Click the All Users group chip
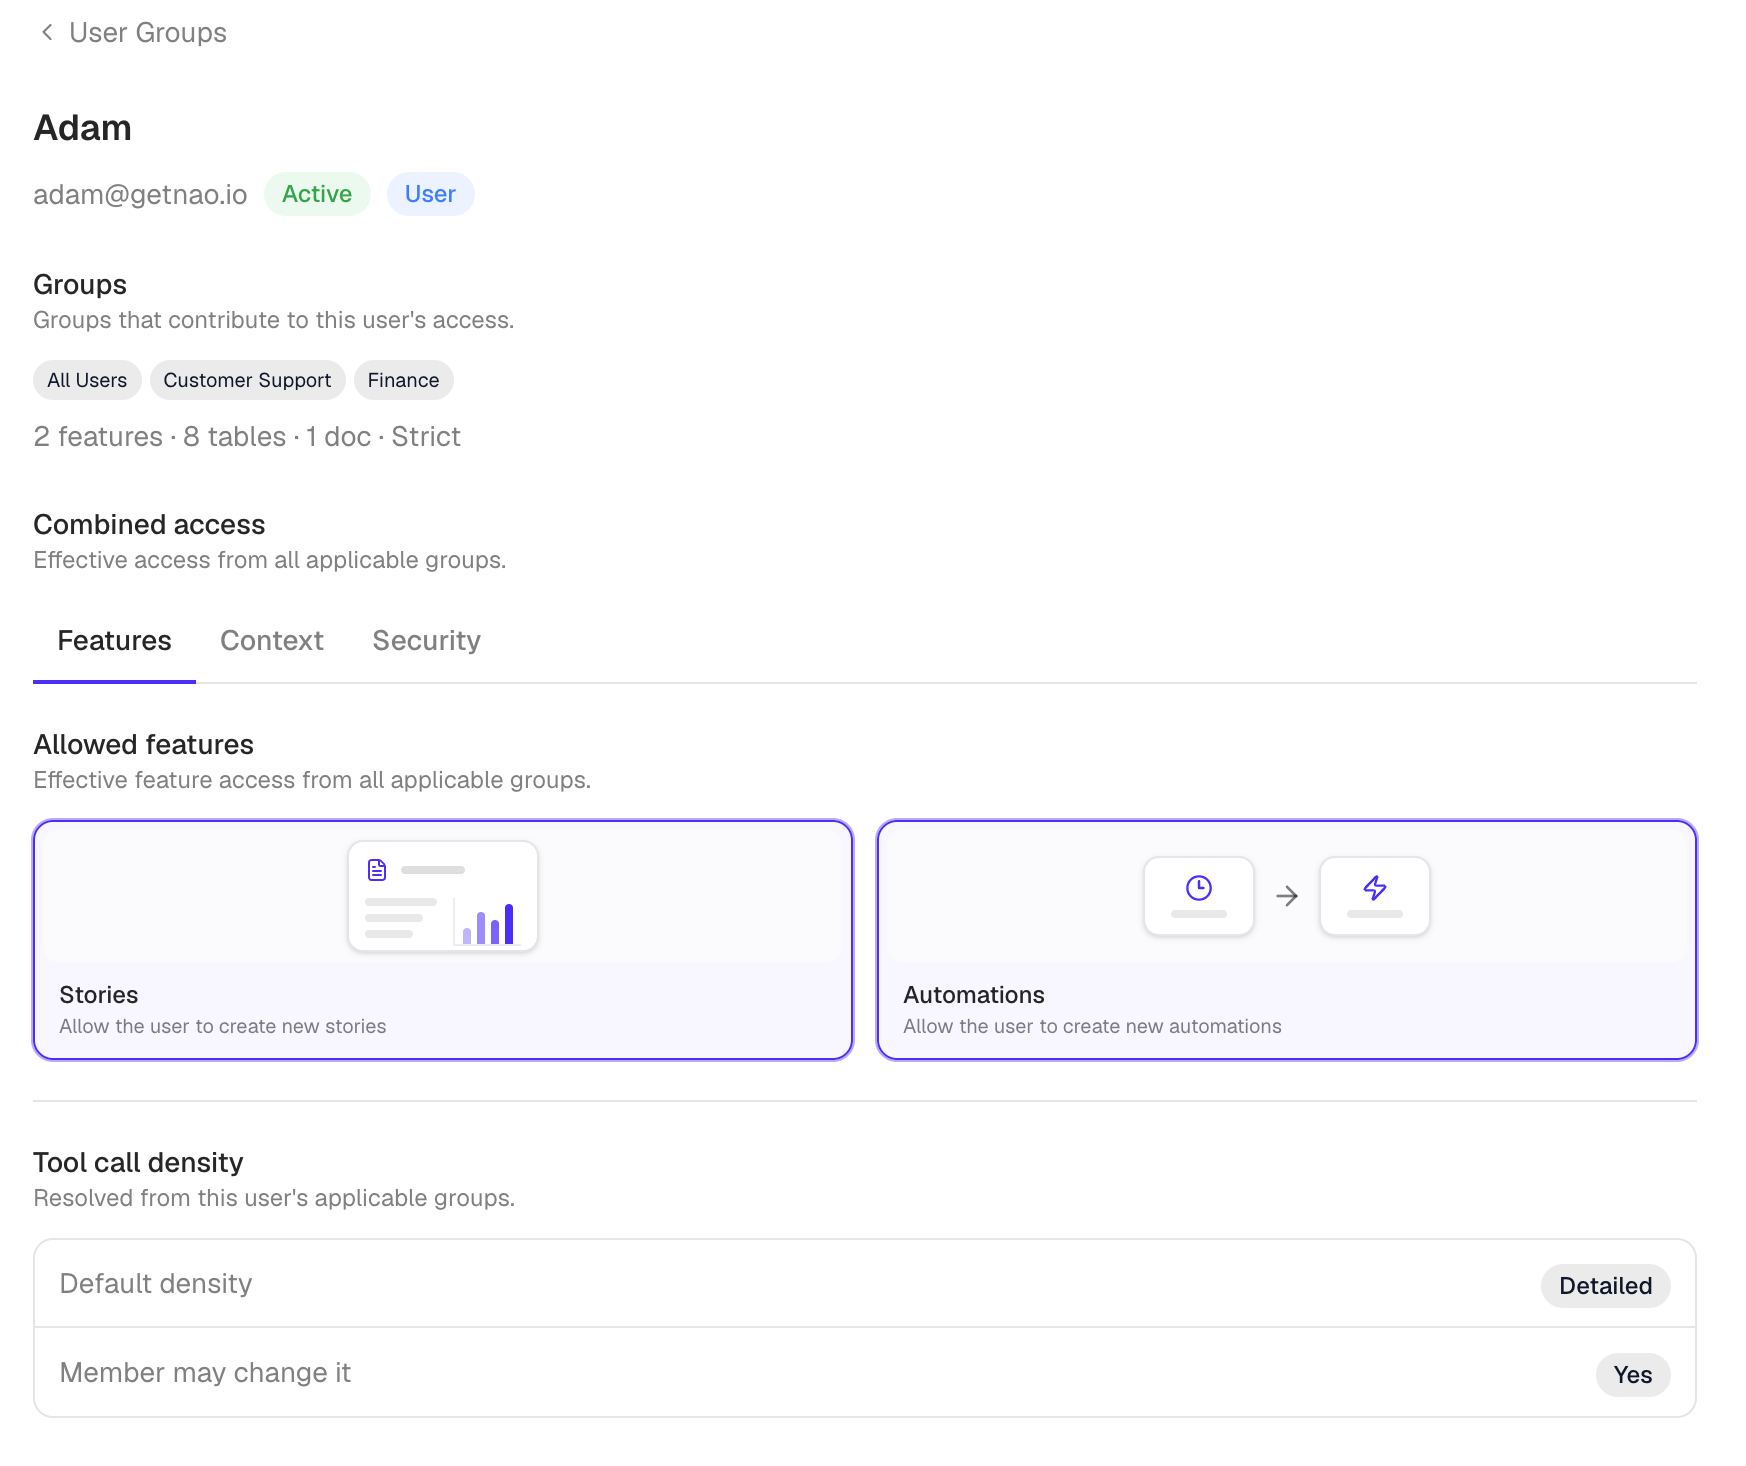This screenshot has width=1746, height=1466. point(87,380)
